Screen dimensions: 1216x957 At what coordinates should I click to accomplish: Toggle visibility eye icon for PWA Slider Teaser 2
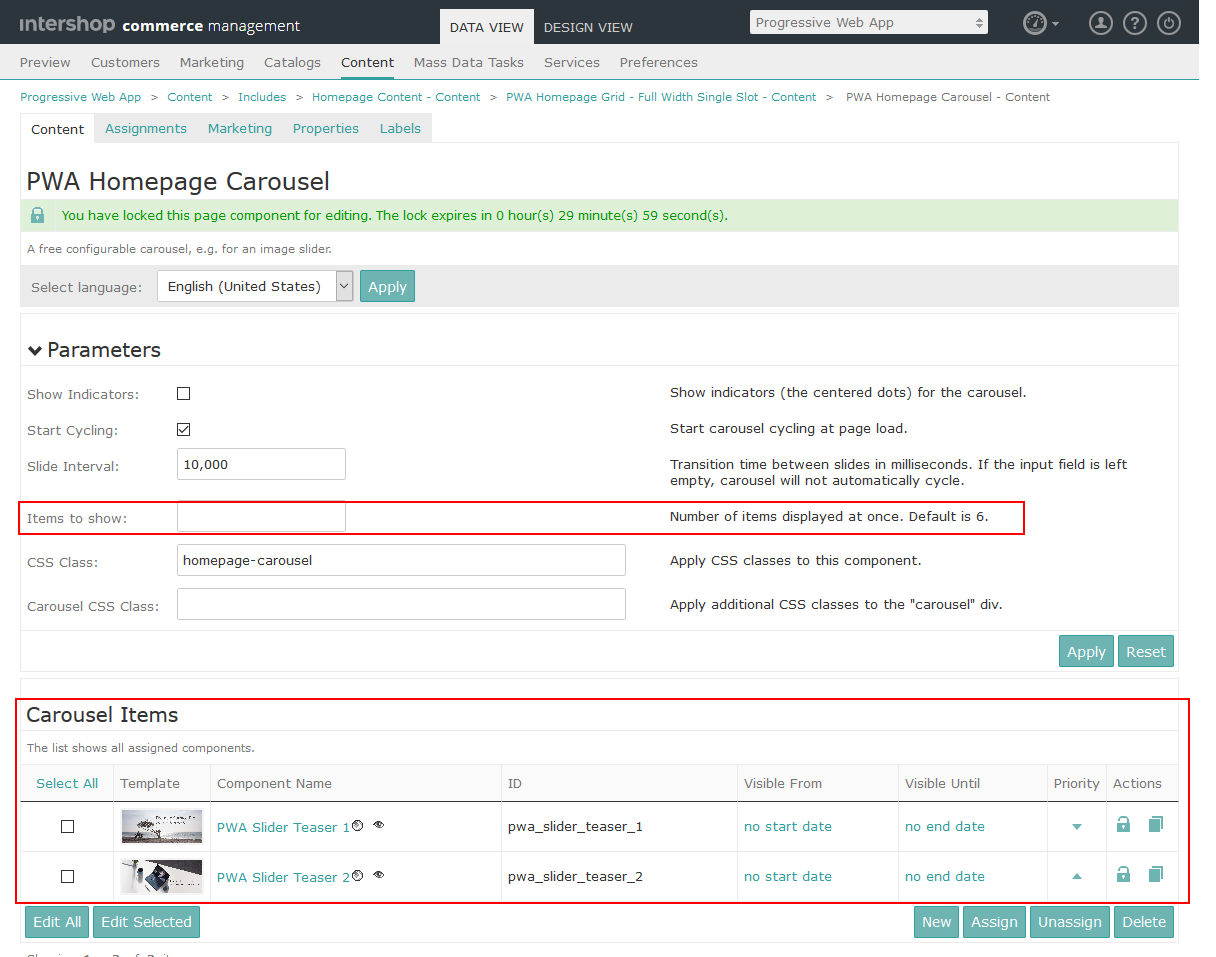[x=378, y=873]
